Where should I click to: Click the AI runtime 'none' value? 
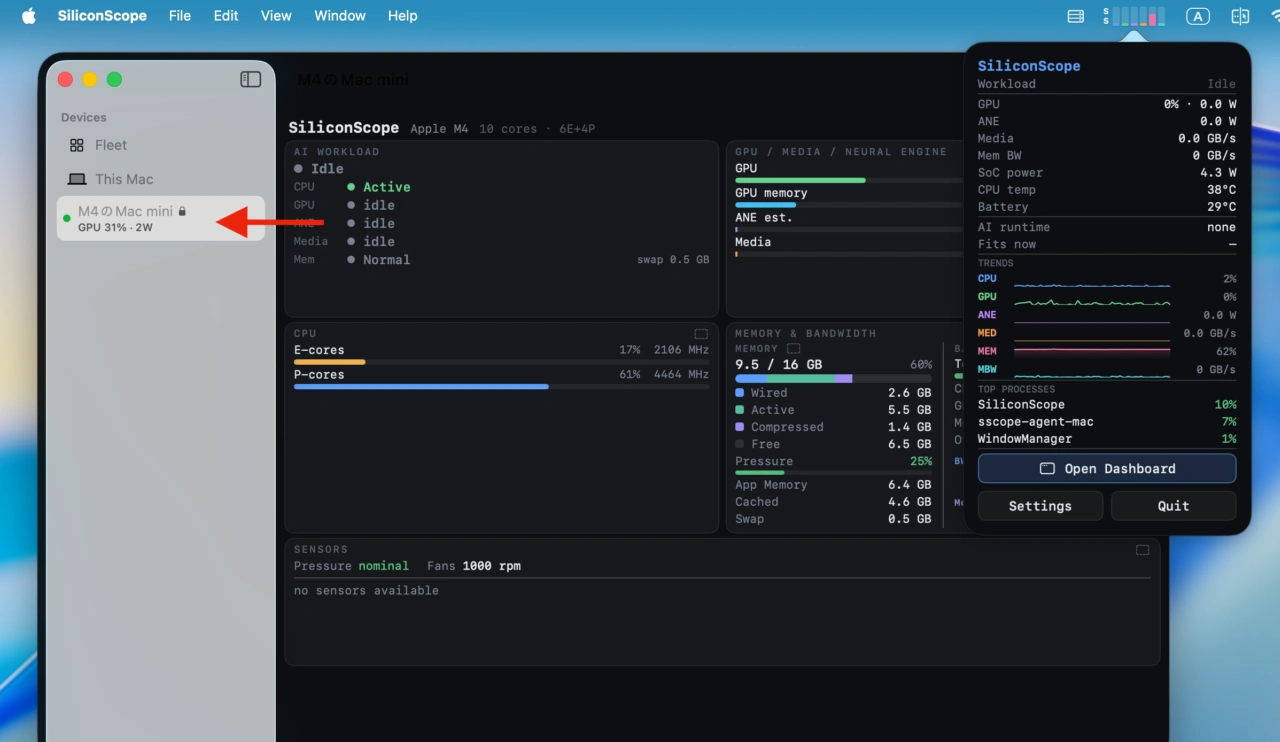point(1221,227)
